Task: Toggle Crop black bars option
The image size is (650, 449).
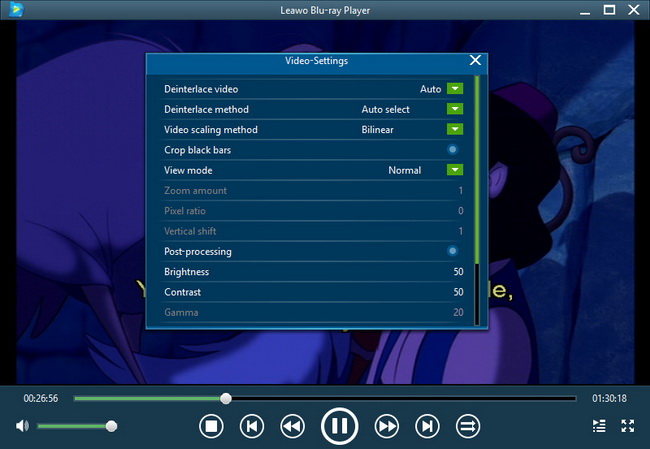Action: tap(453, 150)
